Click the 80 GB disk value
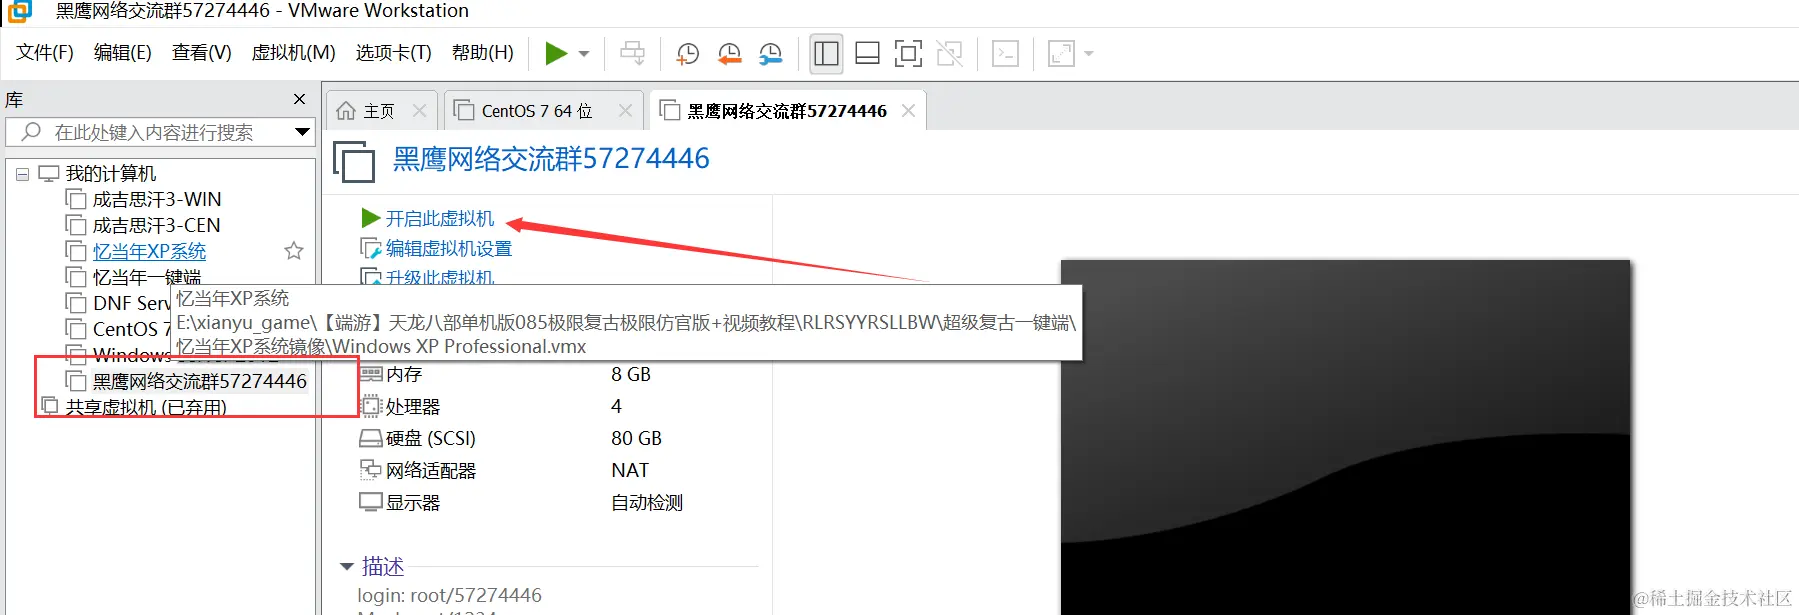This screenshot has width=1799, height=615. pyautogui.click(x=637, y=438)
